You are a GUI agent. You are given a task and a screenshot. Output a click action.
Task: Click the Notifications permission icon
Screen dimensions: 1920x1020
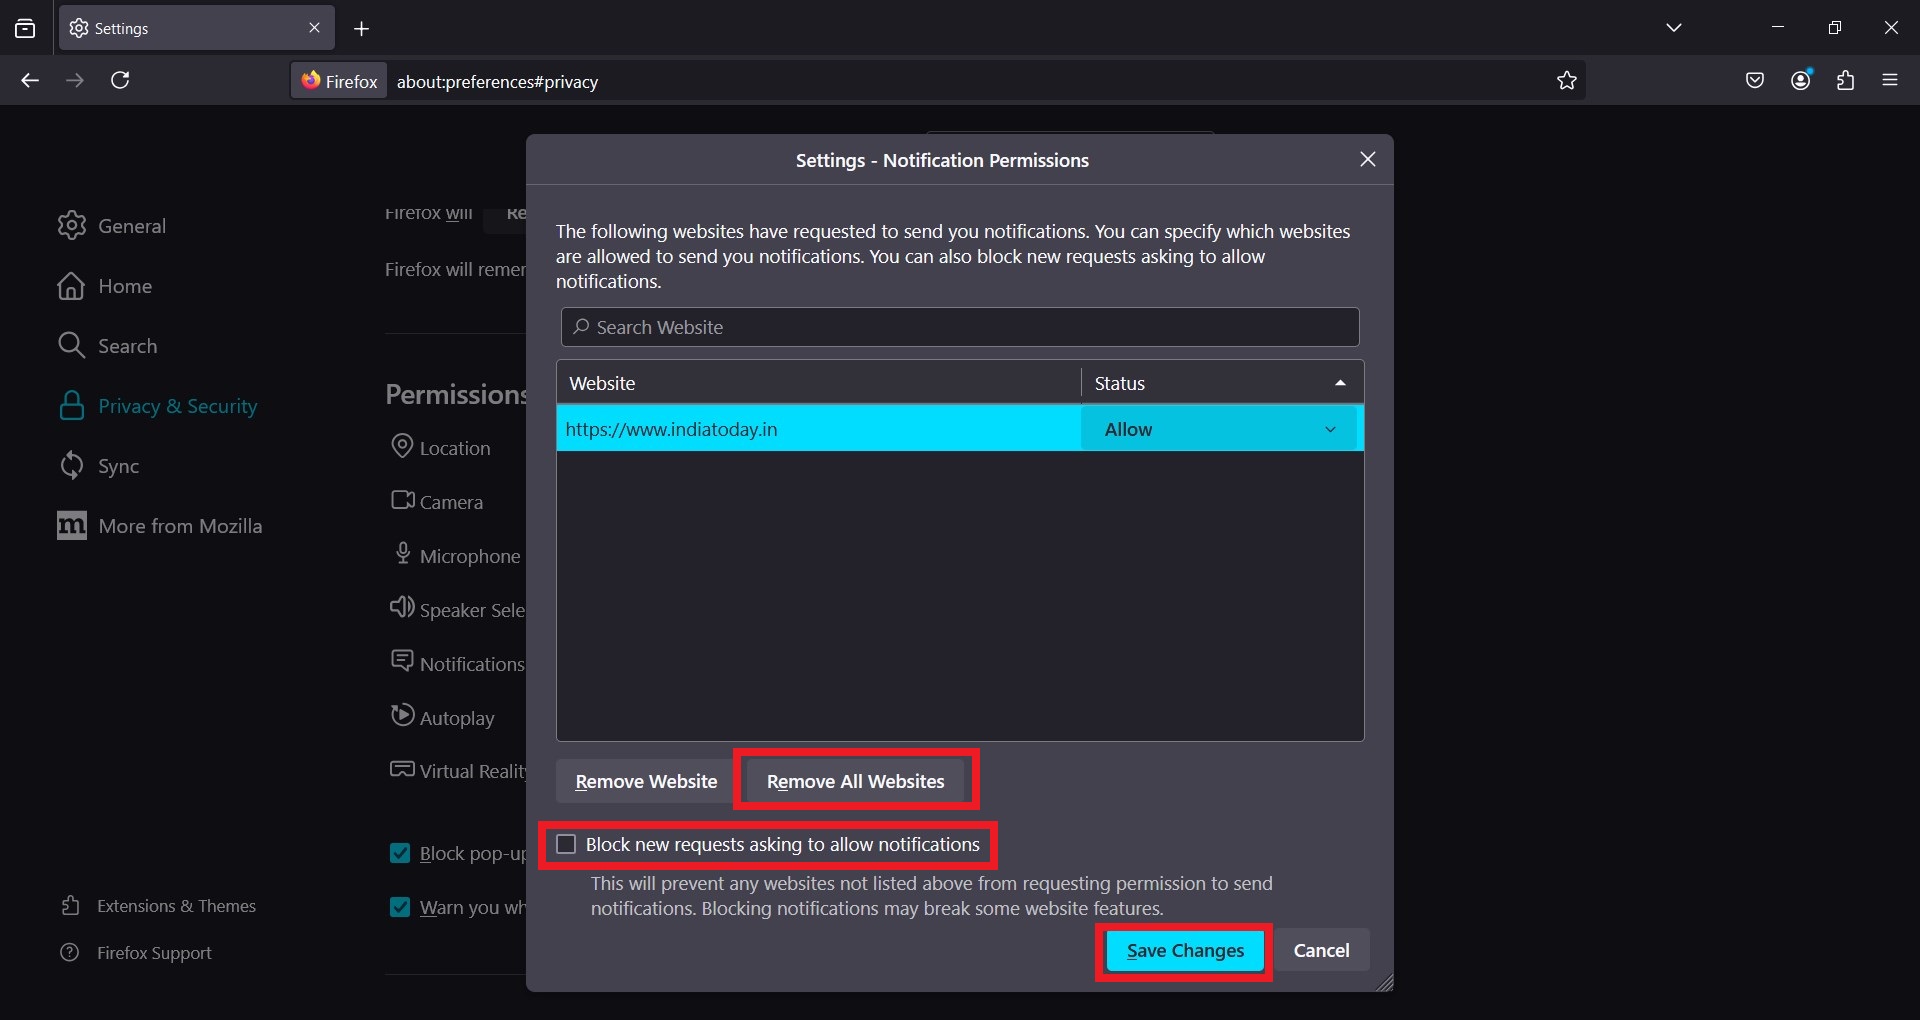point(402,661)
